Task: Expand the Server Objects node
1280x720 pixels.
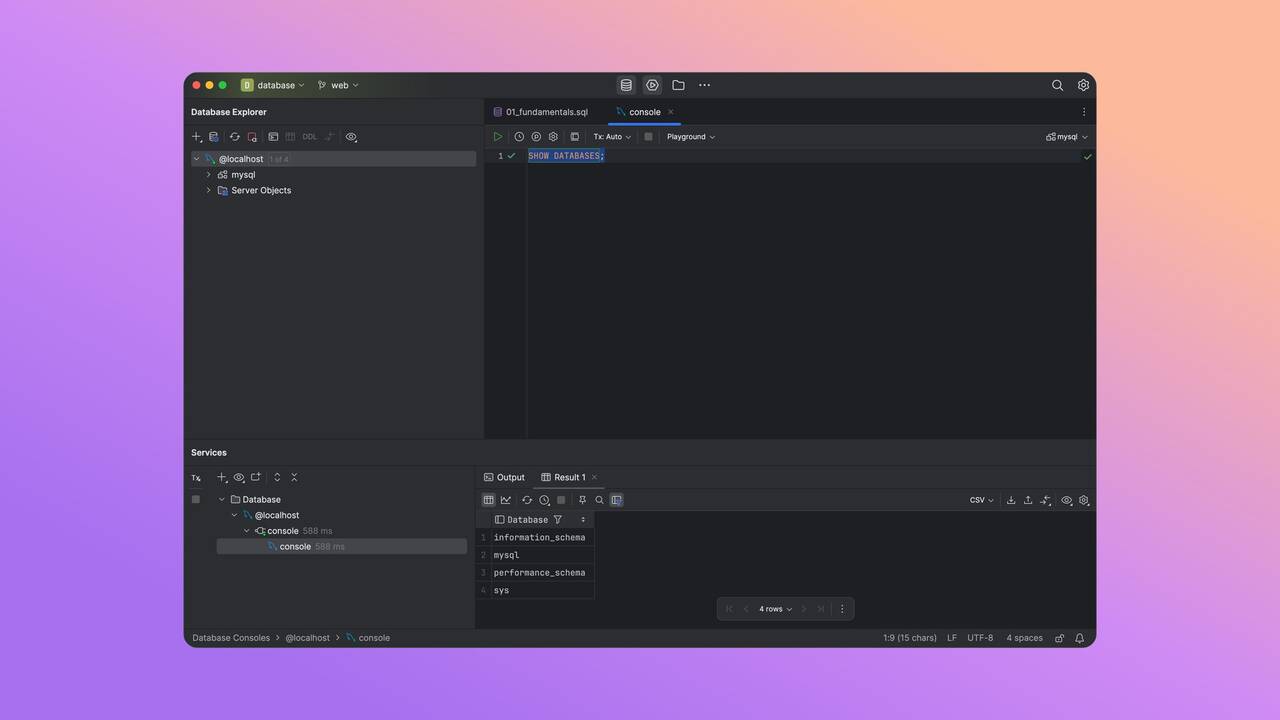Action: point(208,190)
